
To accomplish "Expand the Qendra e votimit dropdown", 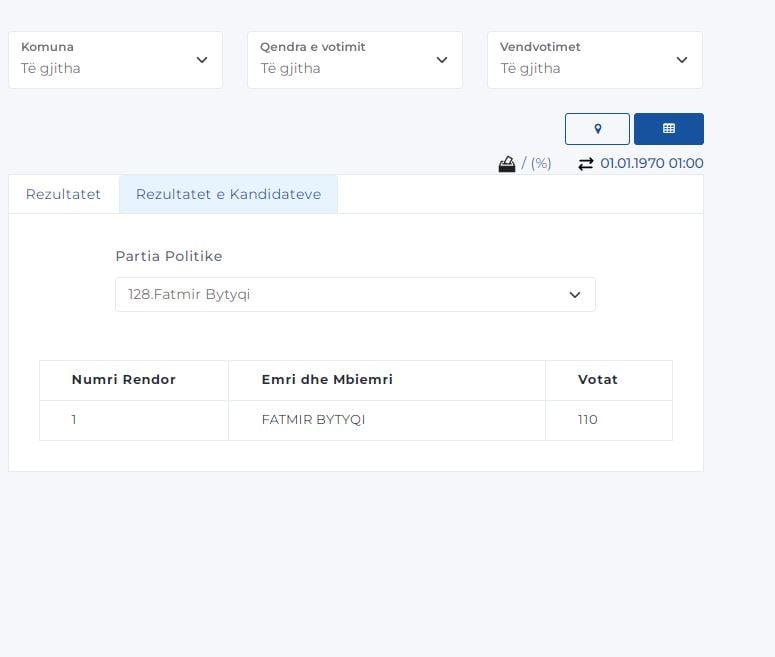I will point(354,60).
